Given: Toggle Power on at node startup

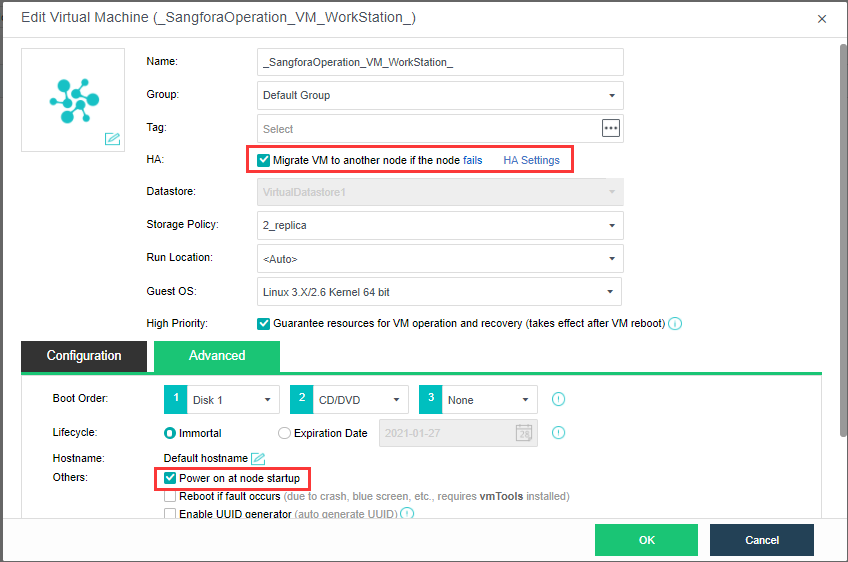Looking at the screenshot, I should tap(170, 478).
